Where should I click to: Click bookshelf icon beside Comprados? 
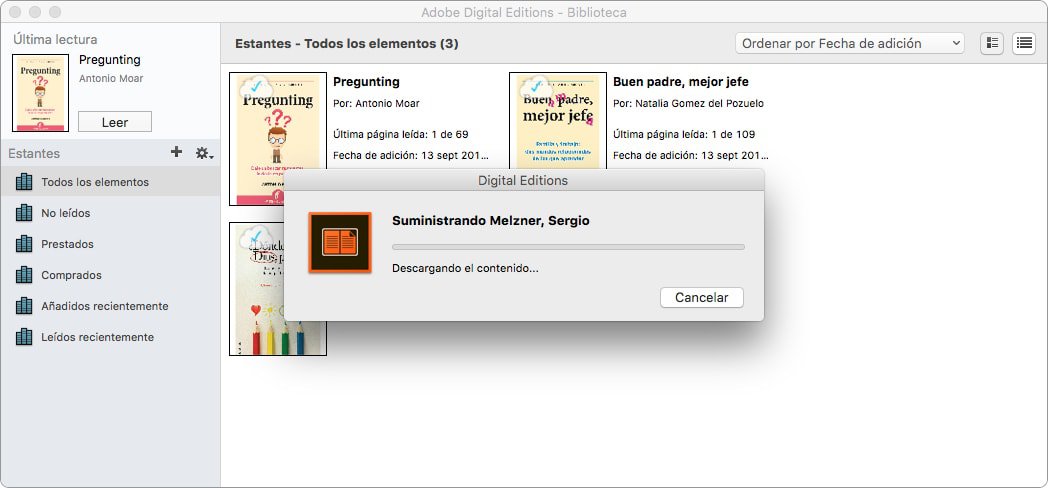(24, 275)
